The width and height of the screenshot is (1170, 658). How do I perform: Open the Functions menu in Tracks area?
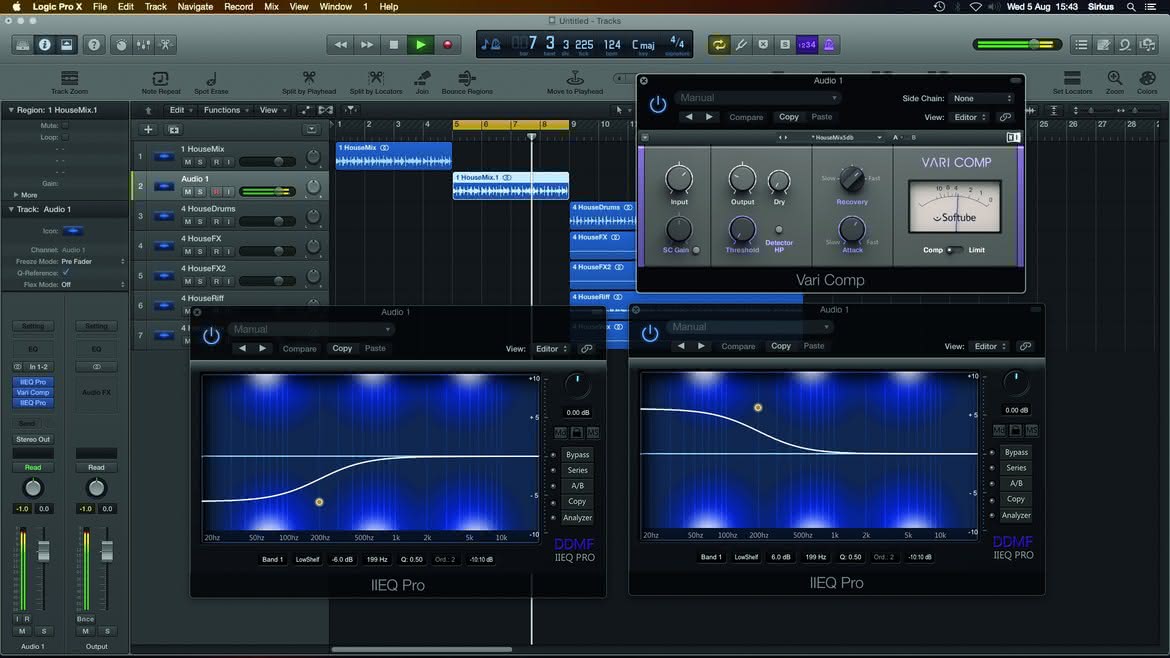(x=226, y=110)
